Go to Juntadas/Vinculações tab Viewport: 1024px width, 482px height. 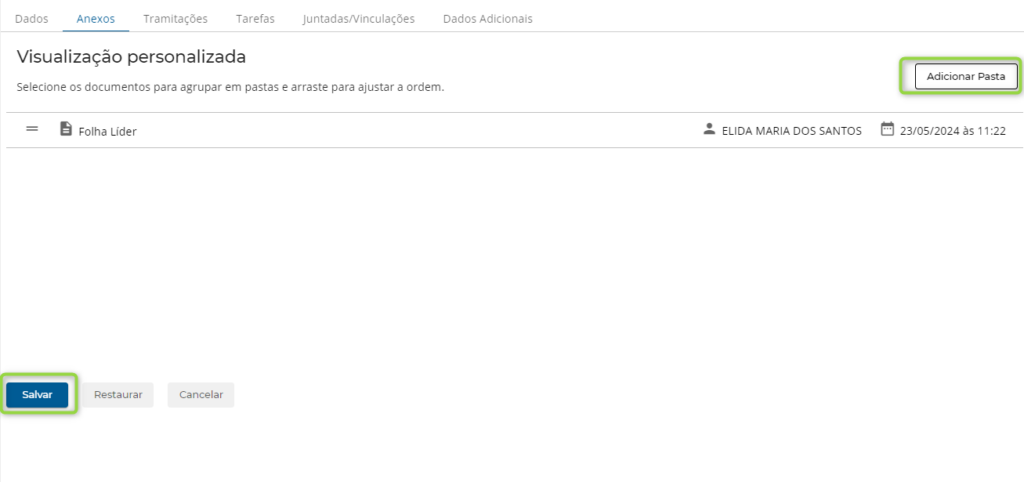point(359,19)
